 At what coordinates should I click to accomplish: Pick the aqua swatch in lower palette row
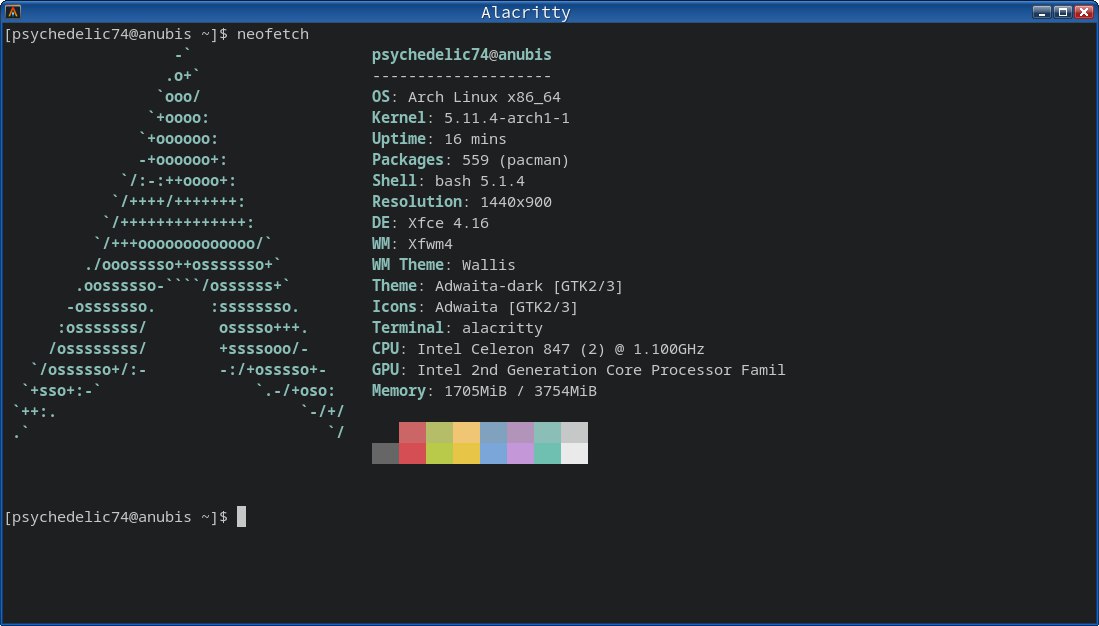pyautogui.click(x=547, y=454)
